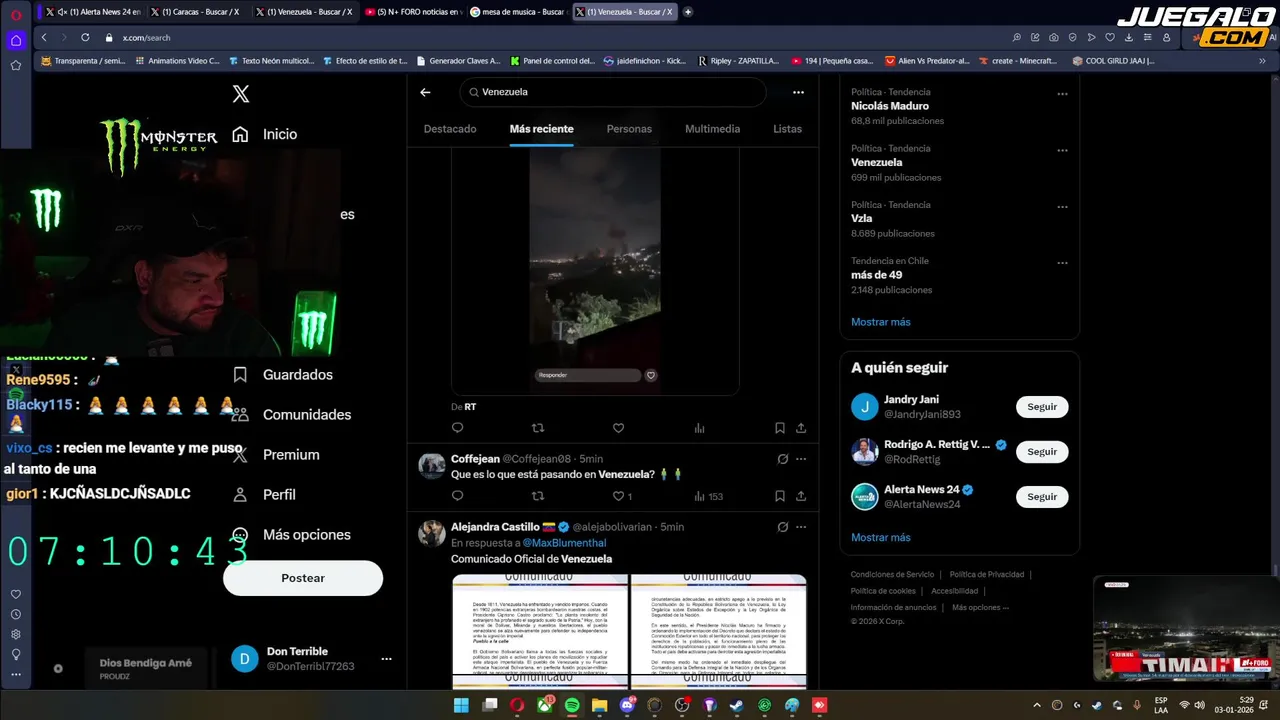
Task: Open Premium in X sidebar
Action: pyautogui.click(x=276, y=455)
